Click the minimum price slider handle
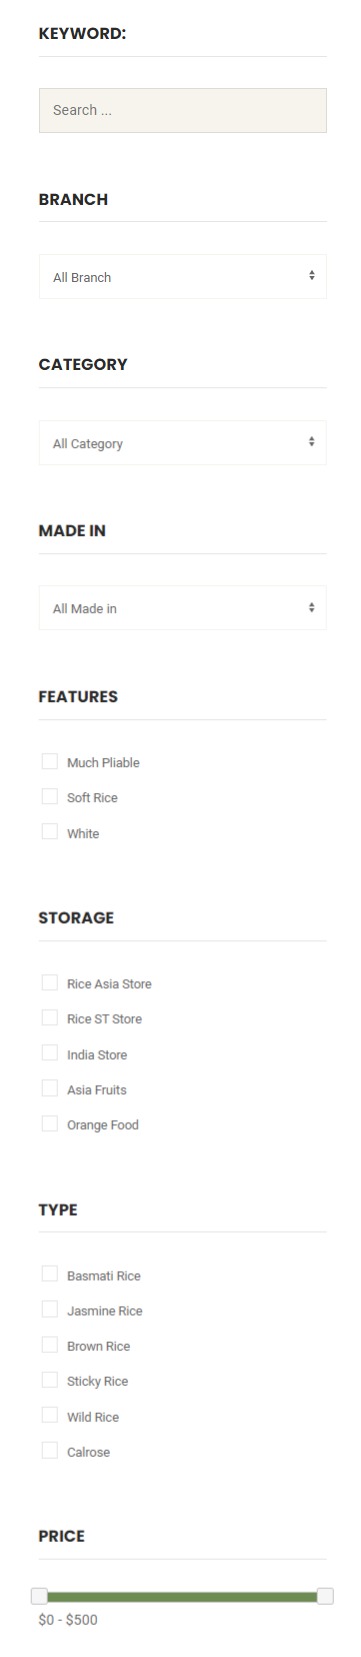This screenshot has width=361, height=1657. coord(39,1596)
